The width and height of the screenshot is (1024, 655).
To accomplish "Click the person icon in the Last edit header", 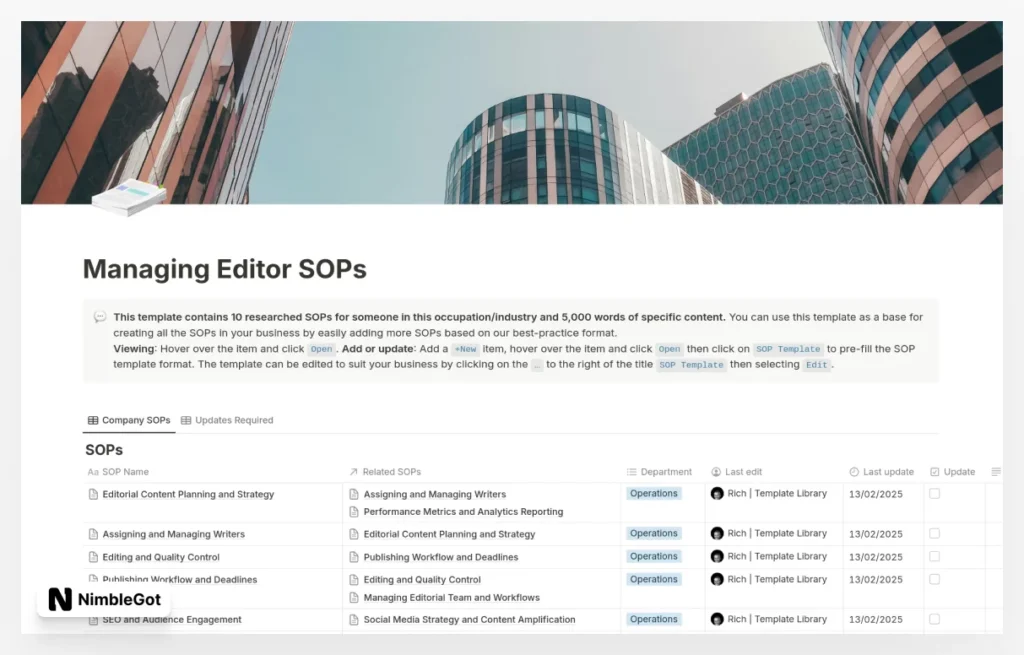I will pyautogui.click(x=716, y=471).
